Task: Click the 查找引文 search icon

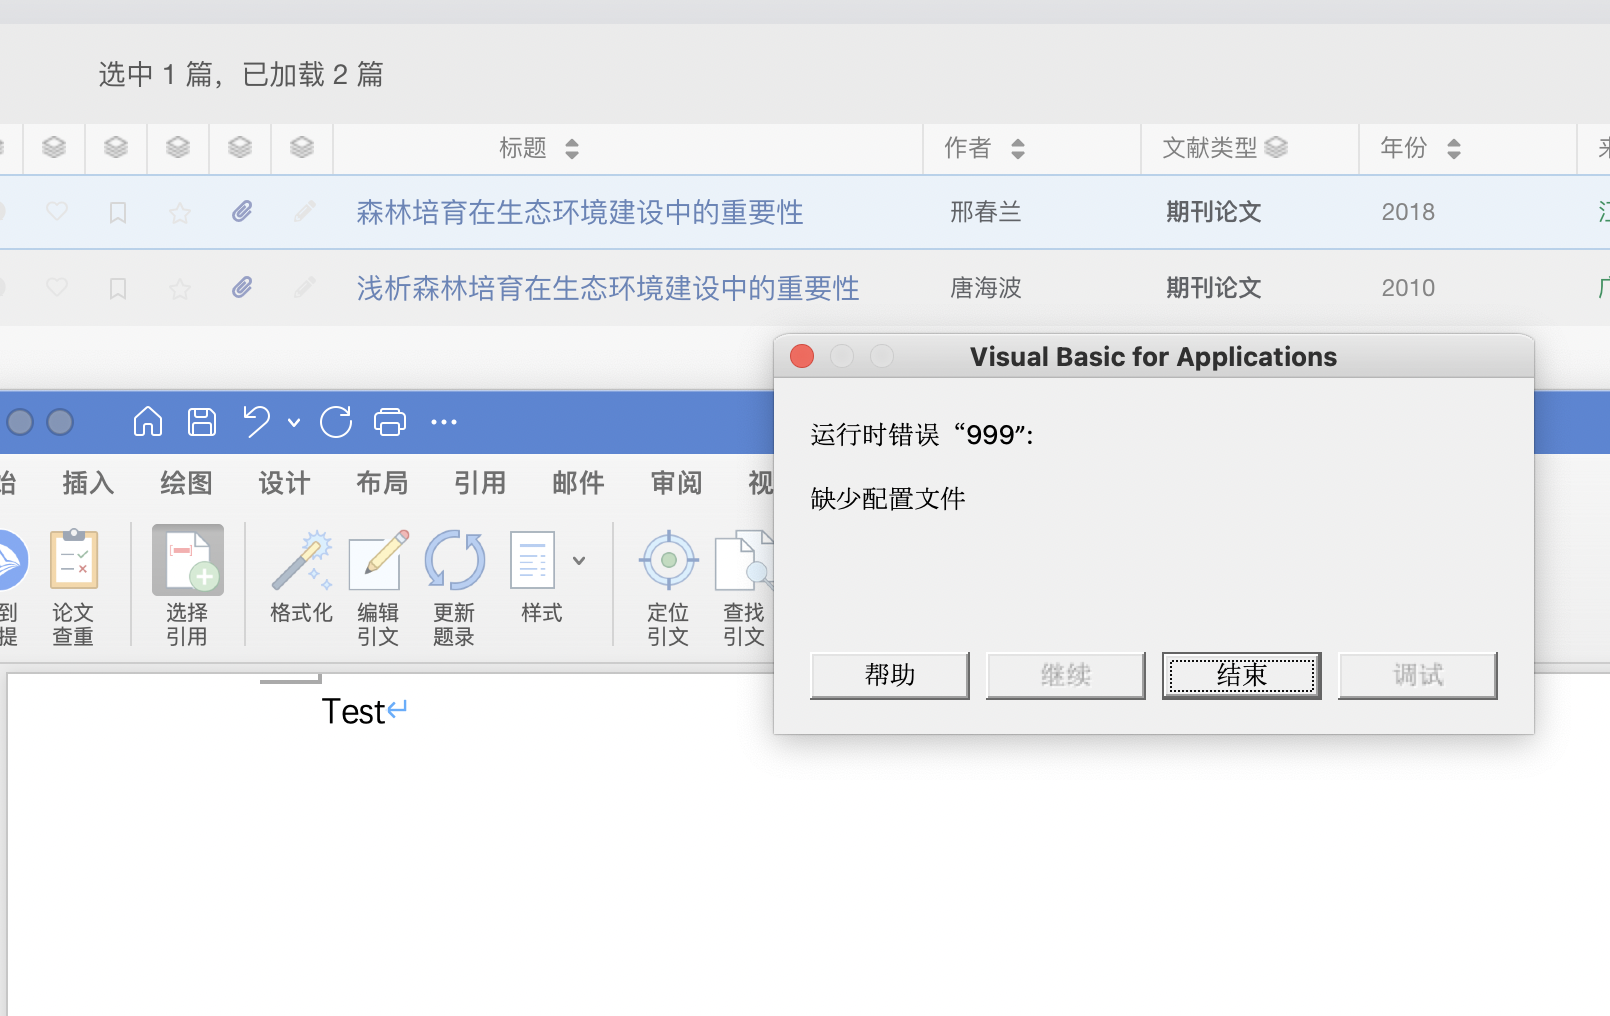Action: coord(744,560)
